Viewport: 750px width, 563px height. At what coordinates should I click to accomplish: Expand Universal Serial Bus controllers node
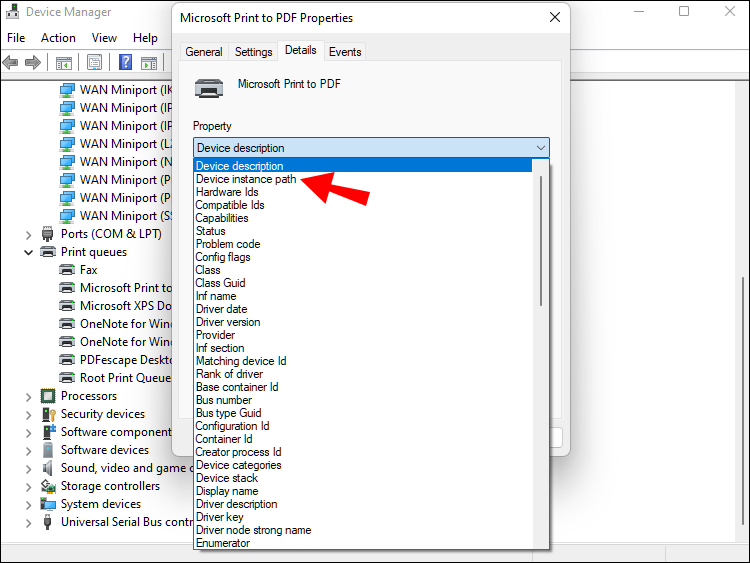pyautogui.click(x=28, y=523)
